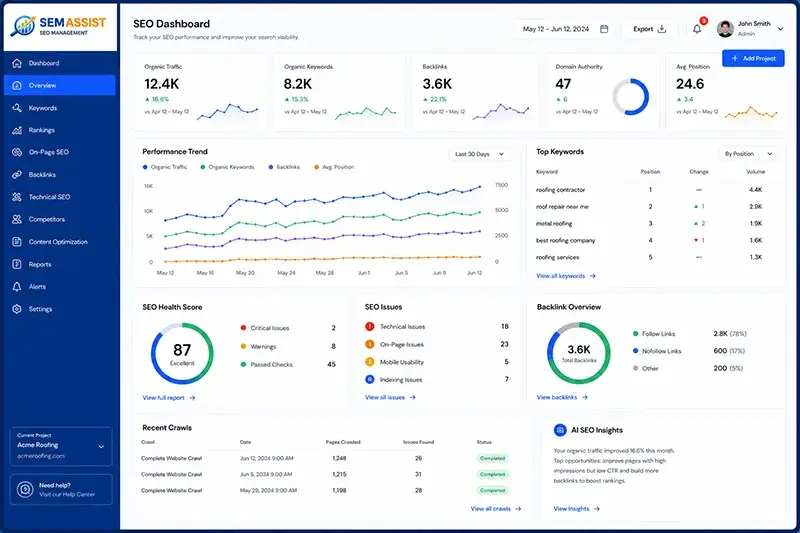Click the Passed Checks count 45
The width and height of the screenshot is (800, 533).
331,364
